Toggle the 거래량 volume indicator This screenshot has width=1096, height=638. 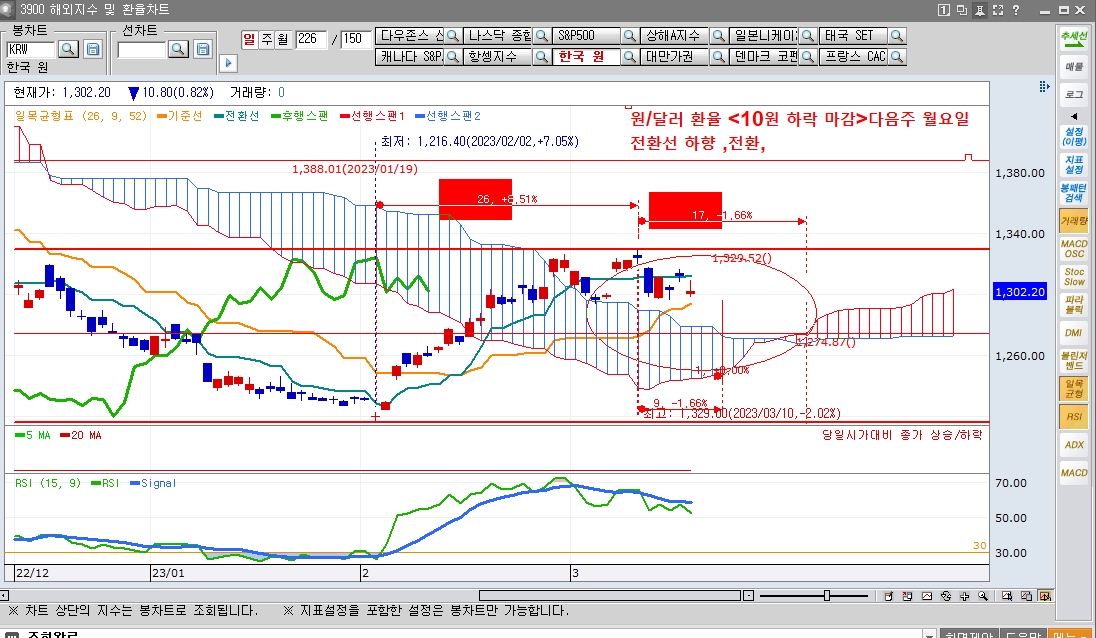(1074, 221)
